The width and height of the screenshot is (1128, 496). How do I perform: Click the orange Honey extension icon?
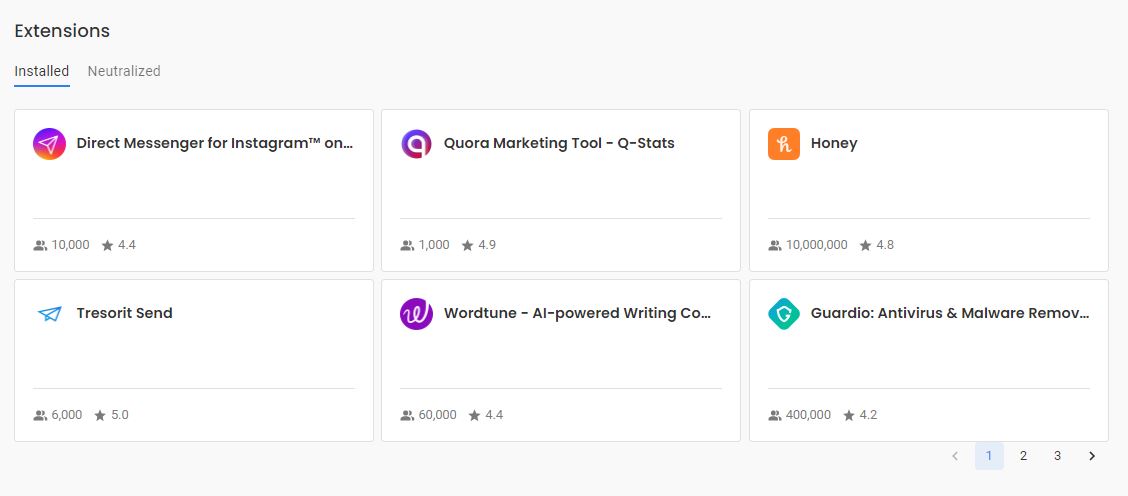tap(784, 144)
